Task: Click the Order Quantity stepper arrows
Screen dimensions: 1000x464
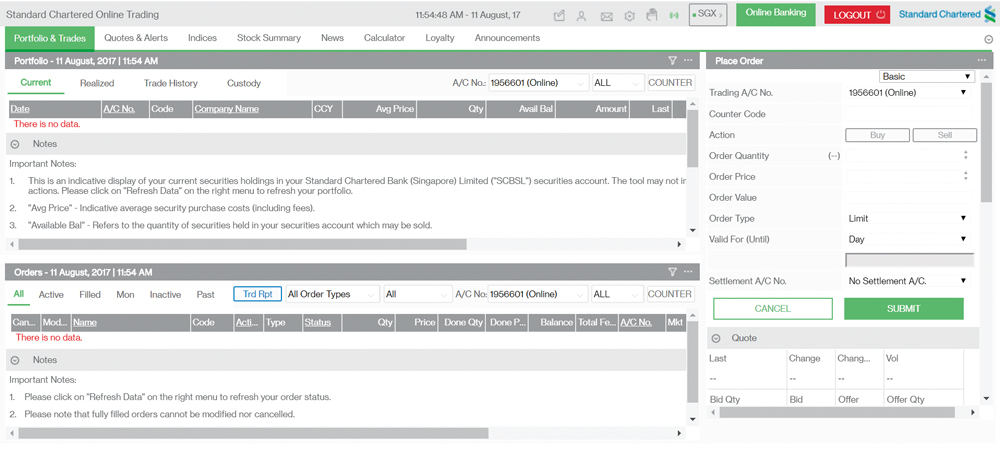Action: coord(965,155)
